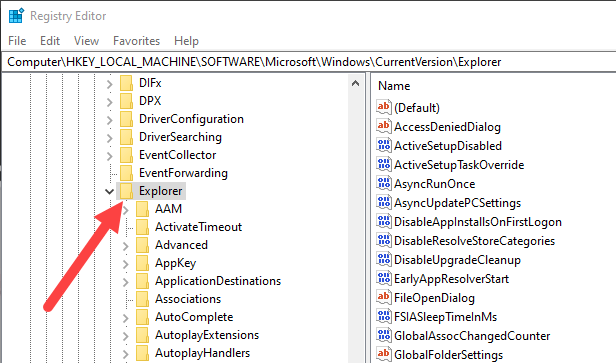Click the AccessDeniedDialog string value icon
The image size is (616, 363).
[x=383, y=126]
